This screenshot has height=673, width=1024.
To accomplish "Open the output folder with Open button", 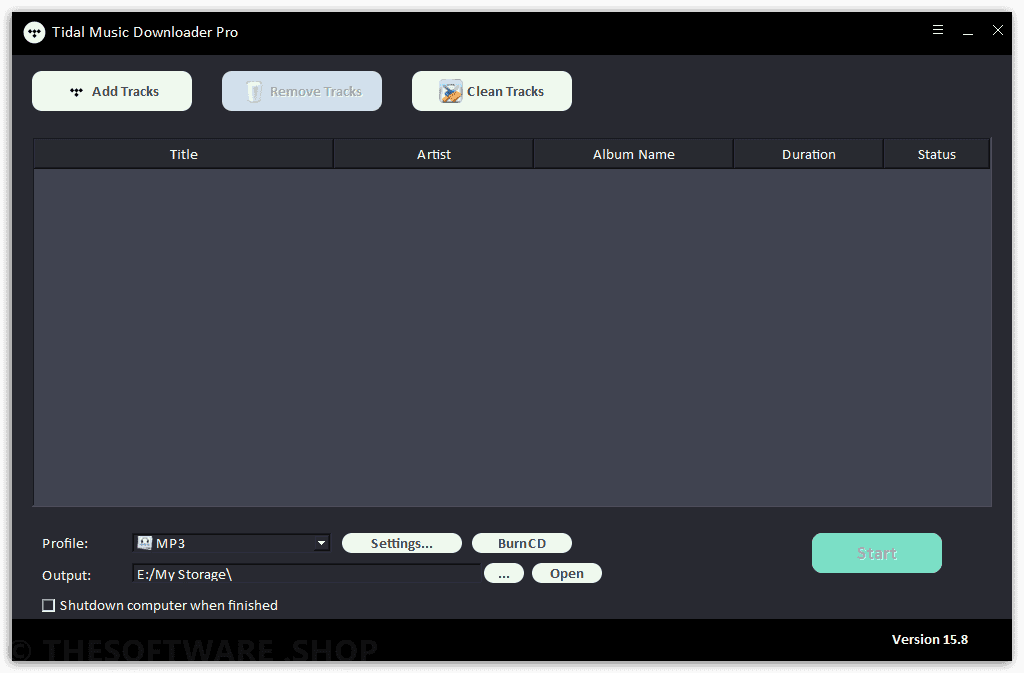I will tap(567, 573).
